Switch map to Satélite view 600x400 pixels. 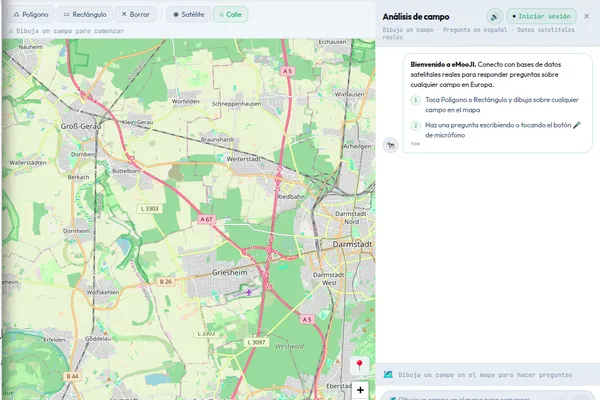[x=188, y=15]
